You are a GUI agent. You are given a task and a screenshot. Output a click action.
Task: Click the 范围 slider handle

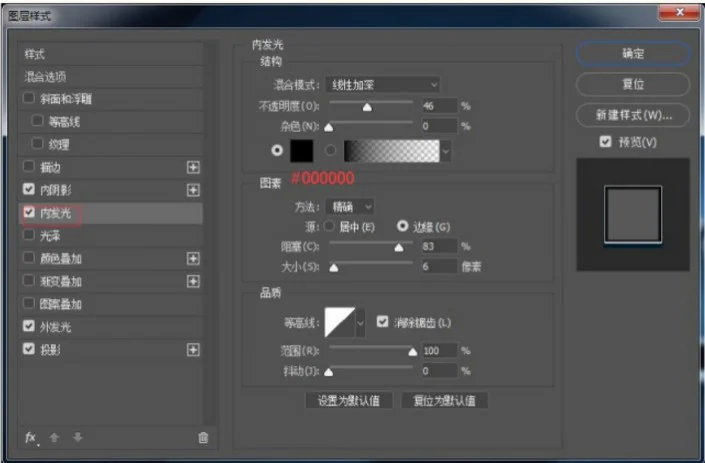click(x=413, y=352)
